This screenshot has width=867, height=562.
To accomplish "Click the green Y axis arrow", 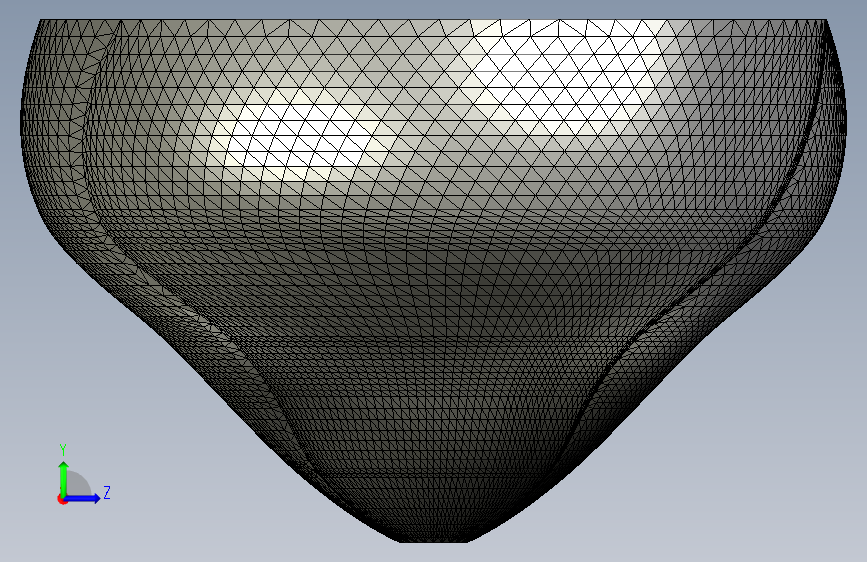I will click(64, 478).
